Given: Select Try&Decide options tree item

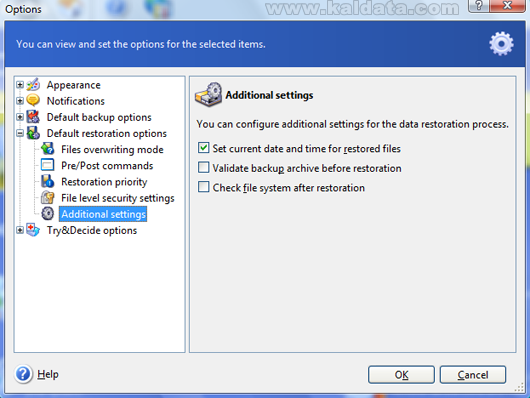Looking at the screenshot, I should (92, 231).
